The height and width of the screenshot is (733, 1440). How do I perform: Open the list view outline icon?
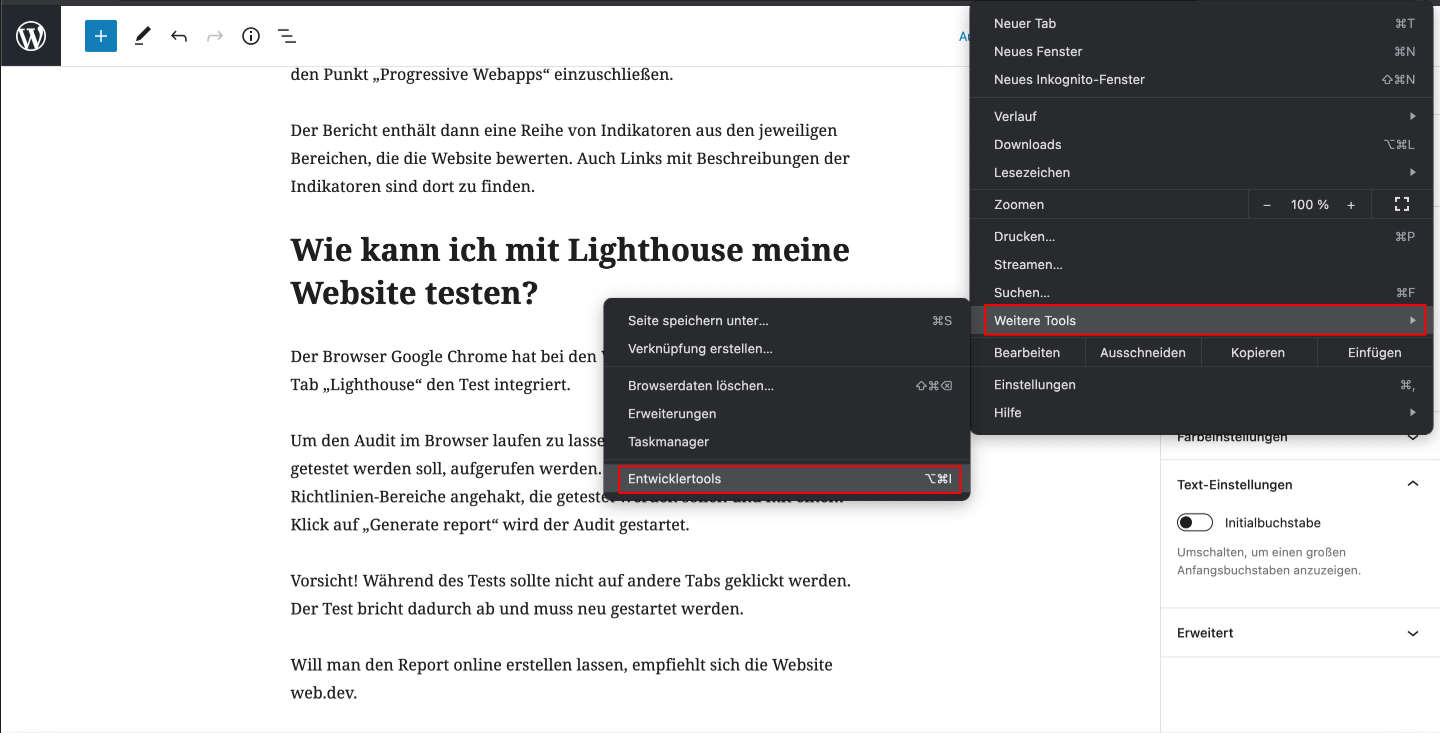(x=287, y=35)
